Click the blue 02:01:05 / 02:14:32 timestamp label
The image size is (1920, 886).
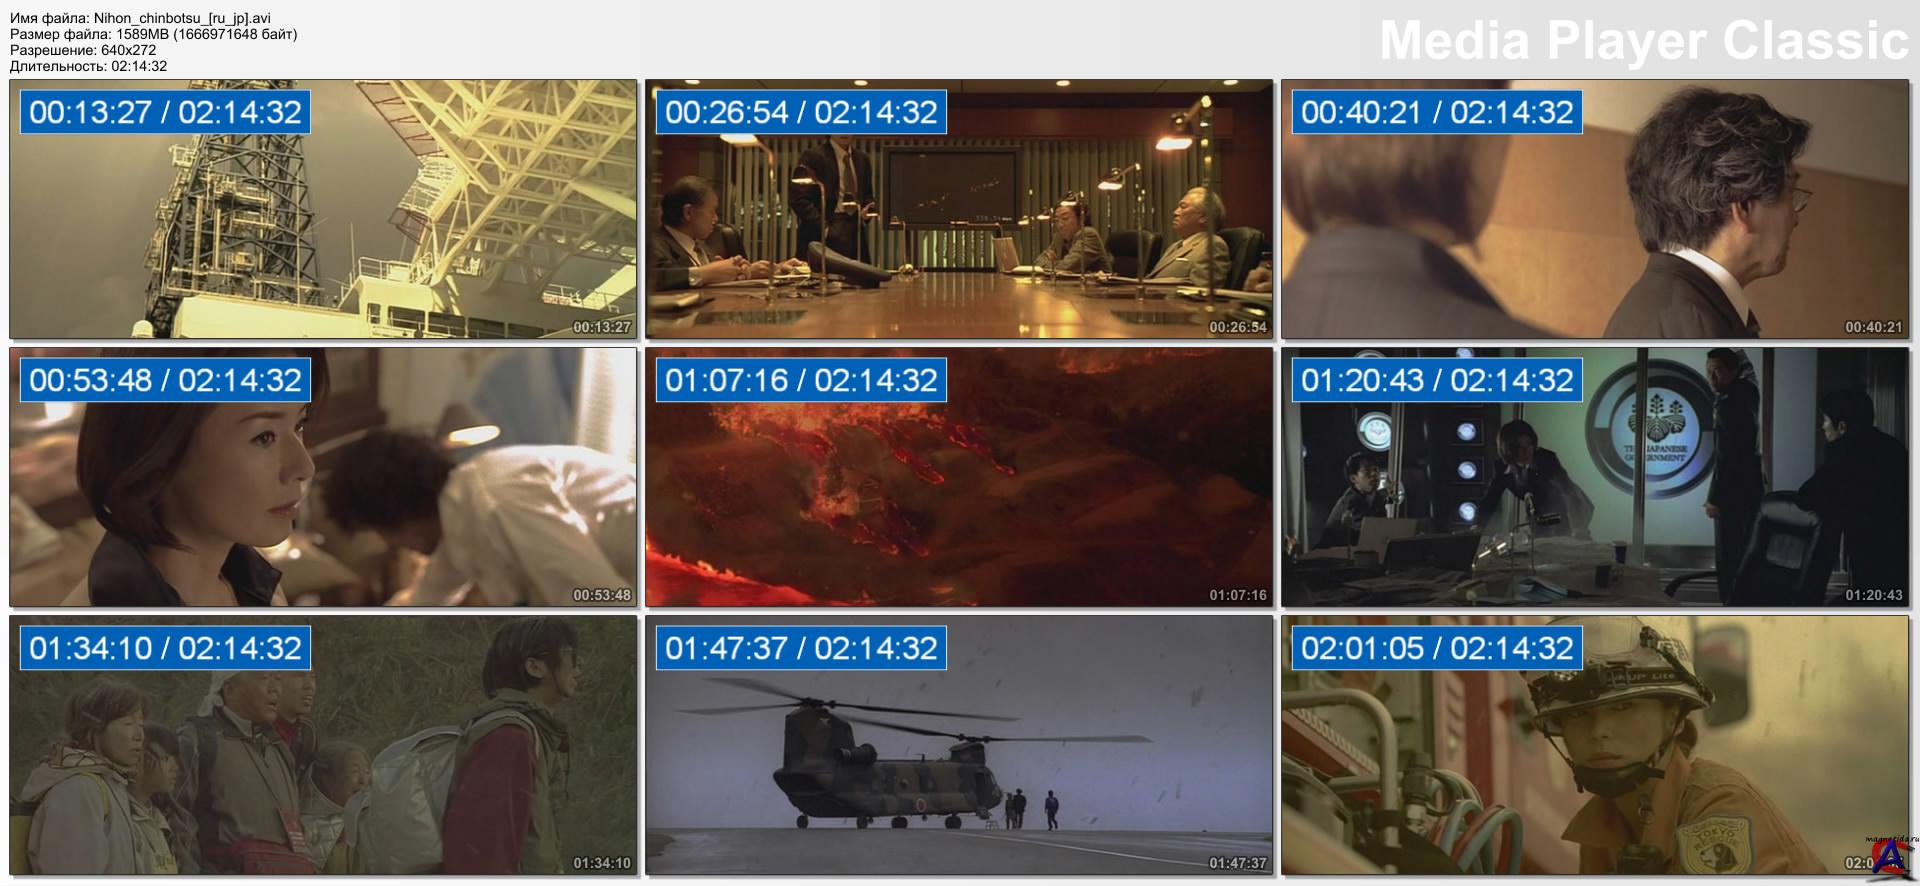[1437, 648]
